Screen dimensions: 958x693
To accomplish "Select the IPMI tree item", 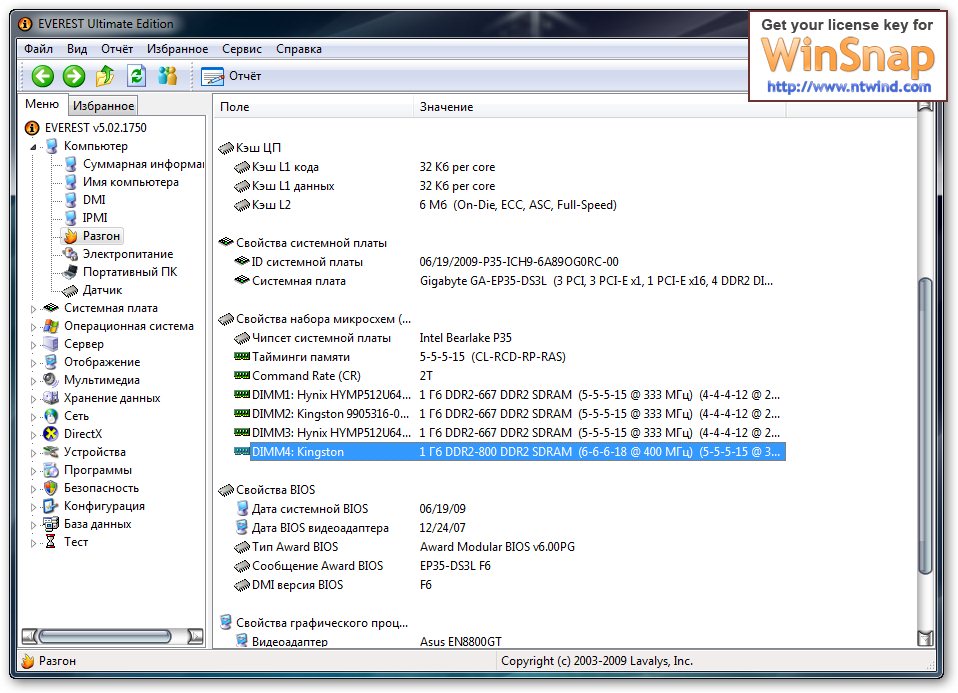I will click(x=95, y=218).
